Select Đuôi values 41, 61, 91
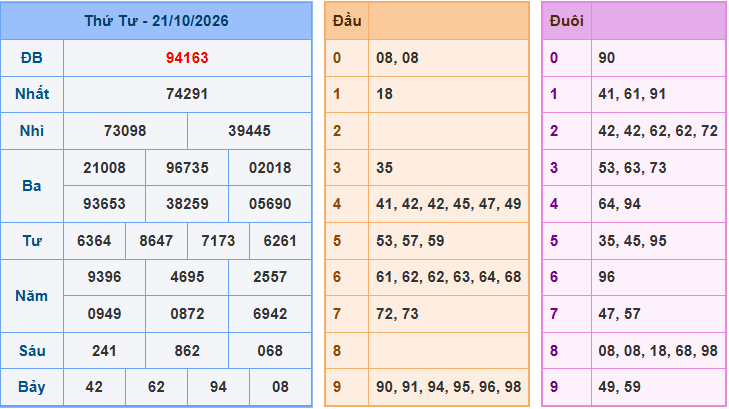Screen dimensions: 729x409 632,94
